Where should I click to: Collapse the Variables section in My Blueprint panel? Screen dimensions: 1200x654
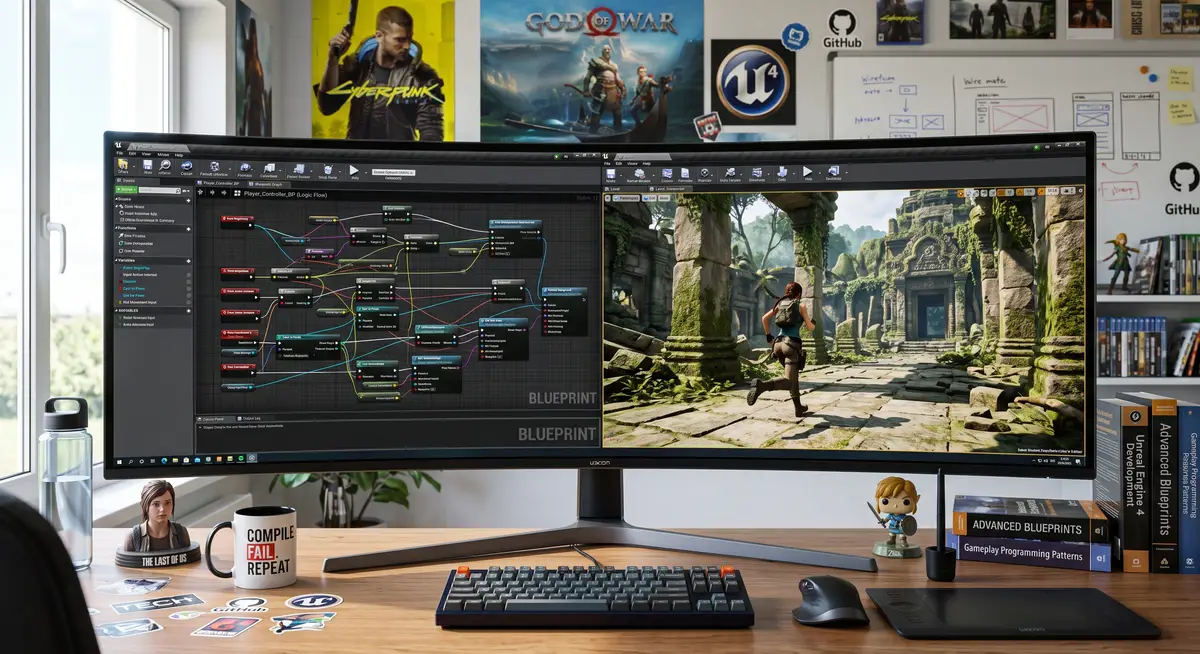(116, 260)
